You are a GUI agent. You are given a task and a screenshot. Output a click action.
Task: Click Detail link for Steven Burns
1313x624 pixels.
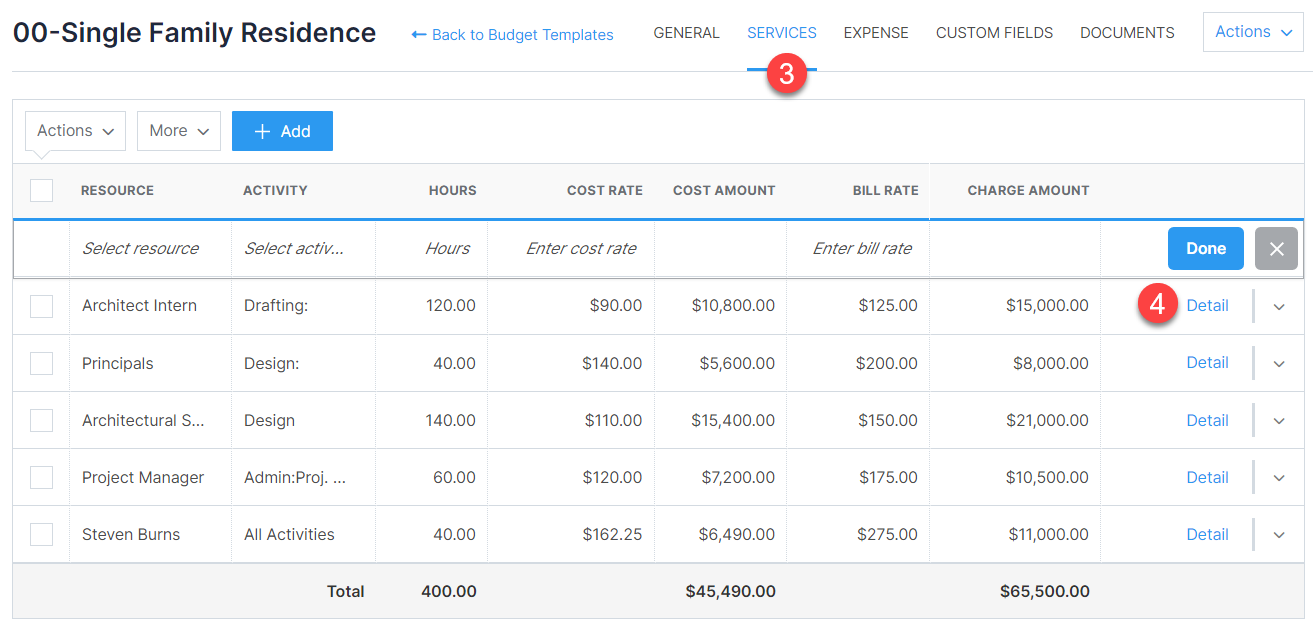(1207, 534)
